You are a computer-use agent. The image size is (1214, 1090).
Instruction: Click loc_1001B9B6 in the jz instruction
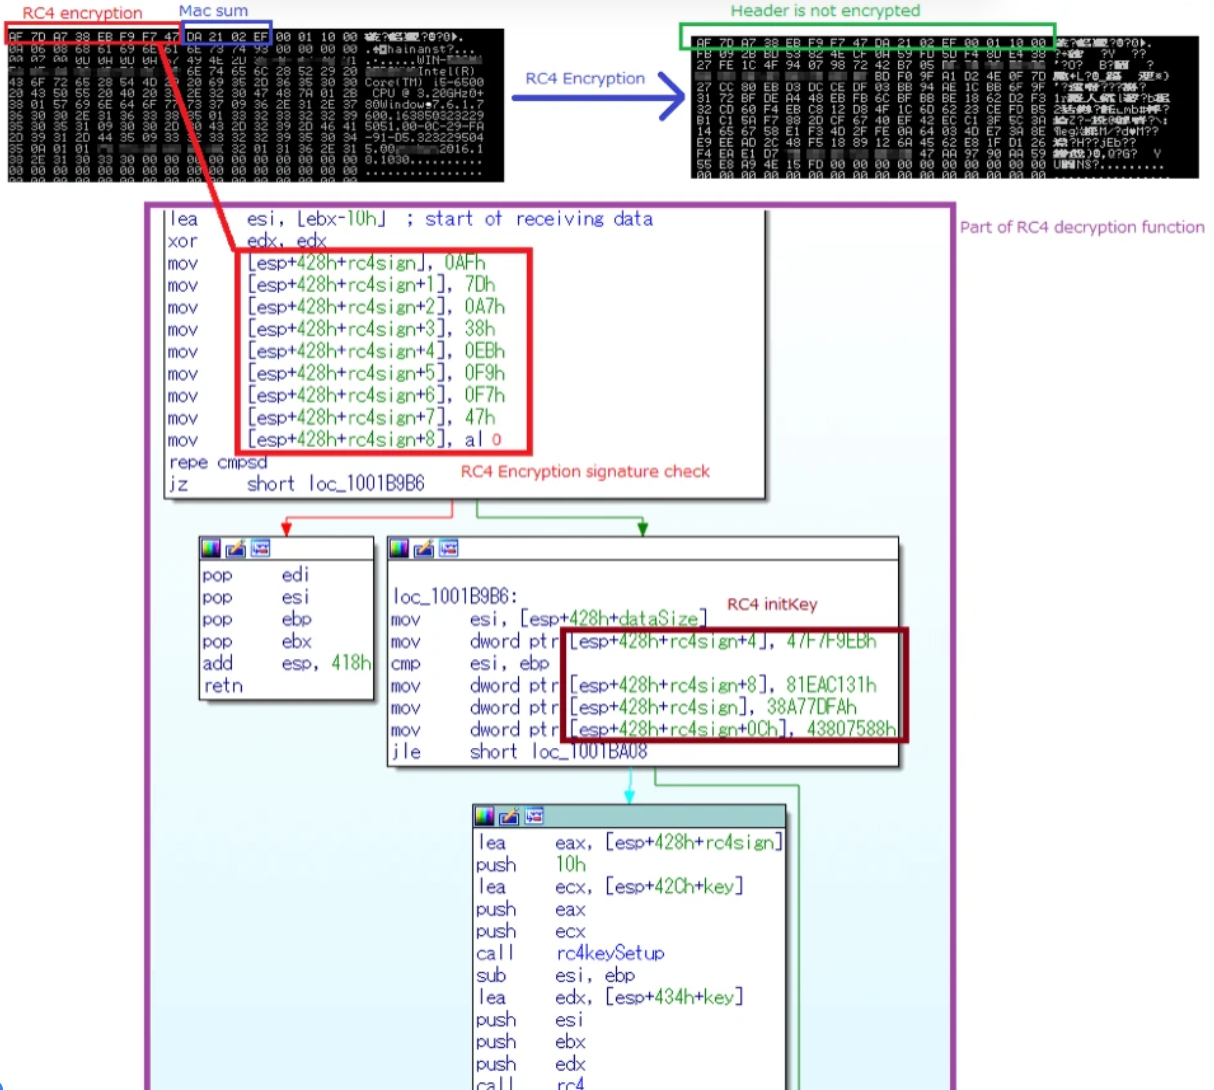click(x=366, y=484)
